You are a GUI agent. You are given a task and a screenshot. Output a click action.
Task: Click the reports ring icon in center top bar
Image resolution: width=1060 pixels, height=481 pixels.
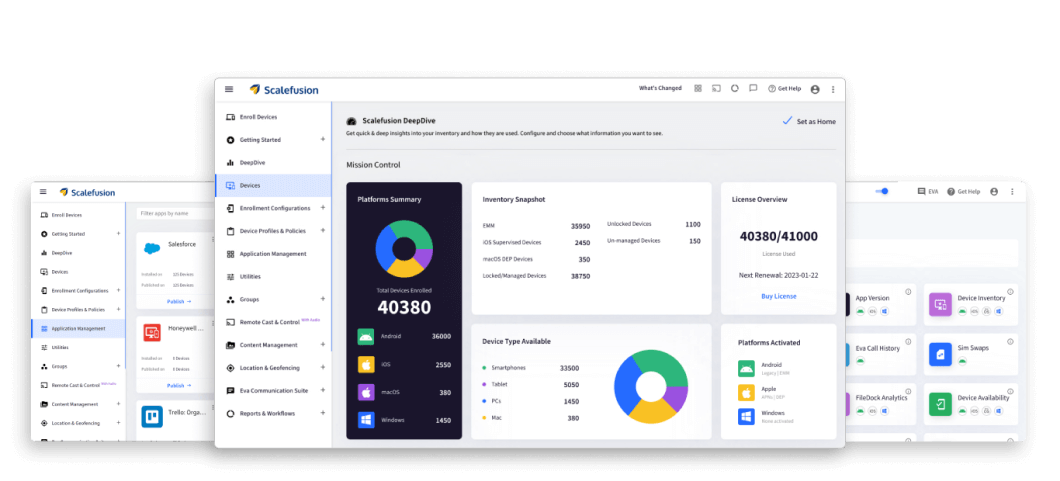click(x=735, y=88)
